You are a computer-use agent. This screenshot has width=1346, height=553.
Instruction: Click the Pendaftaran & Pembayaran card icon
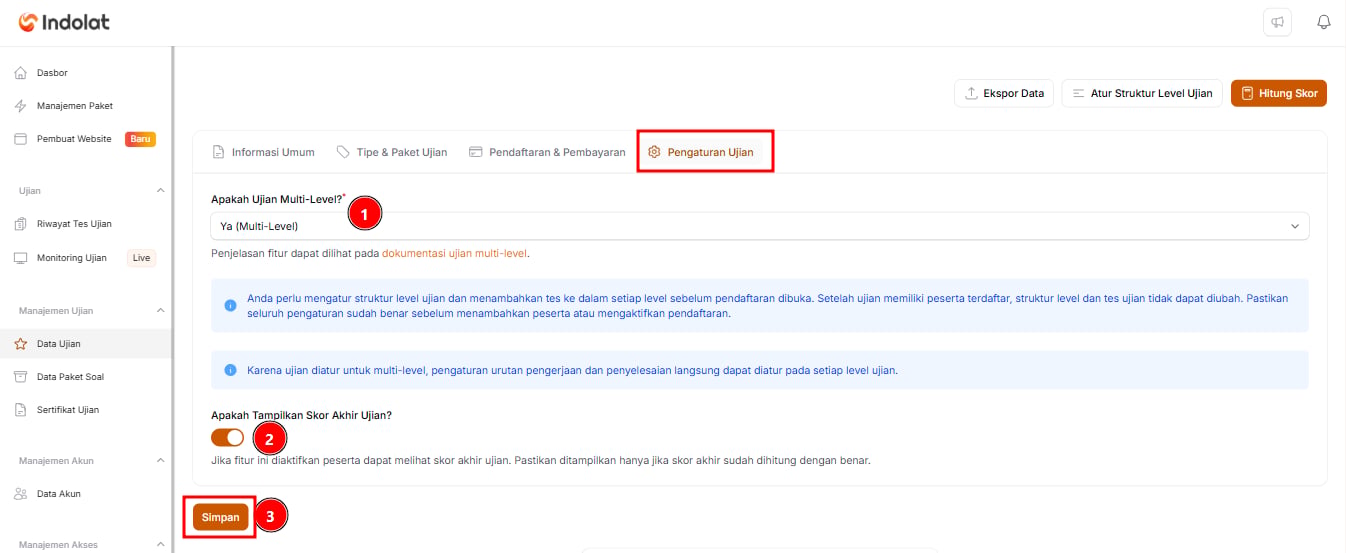coord(476,152)
